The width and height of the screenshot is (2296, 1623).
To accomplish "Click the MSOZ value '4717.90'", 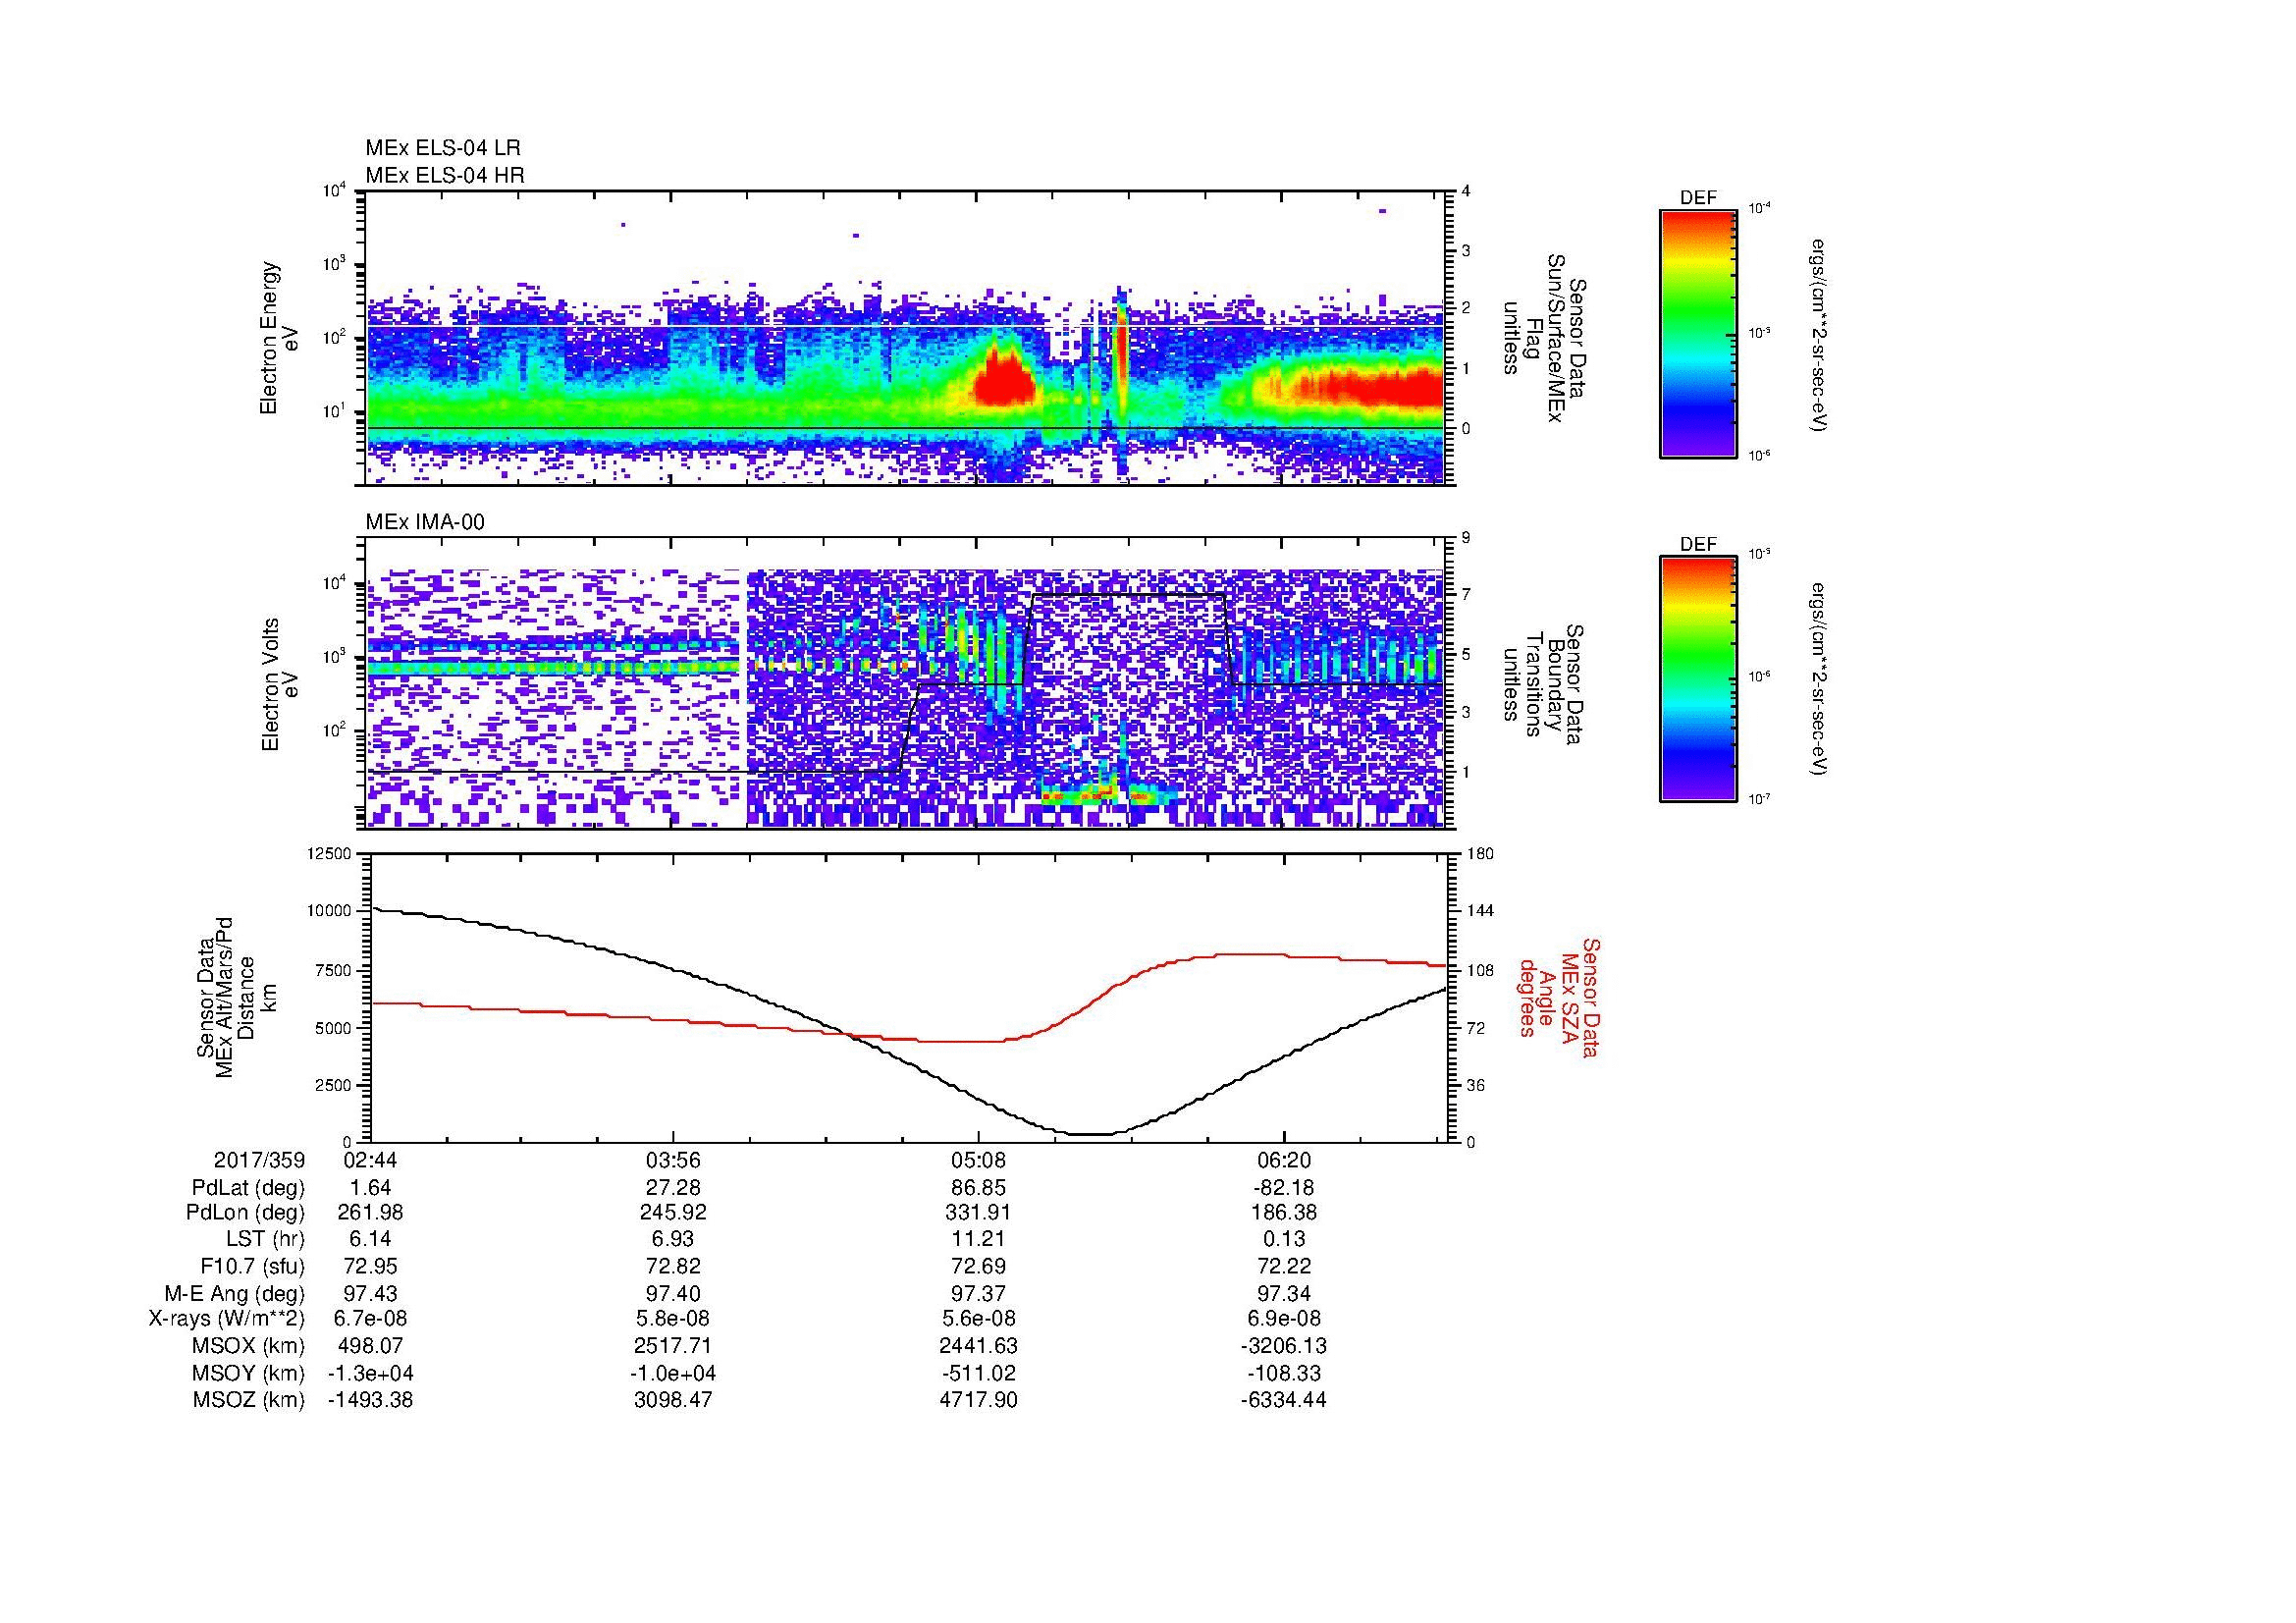I will [x=978, y=1400].
